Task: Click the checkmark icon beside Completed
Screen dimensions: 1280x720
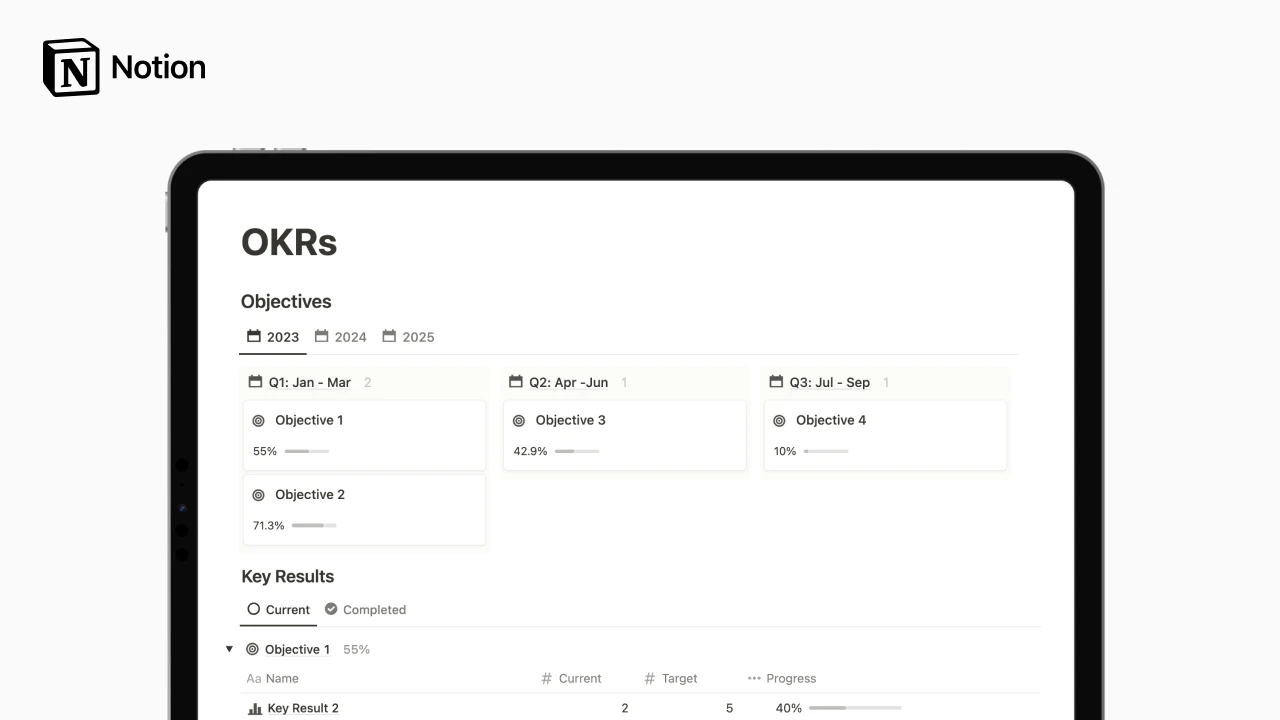Action: 330,609
